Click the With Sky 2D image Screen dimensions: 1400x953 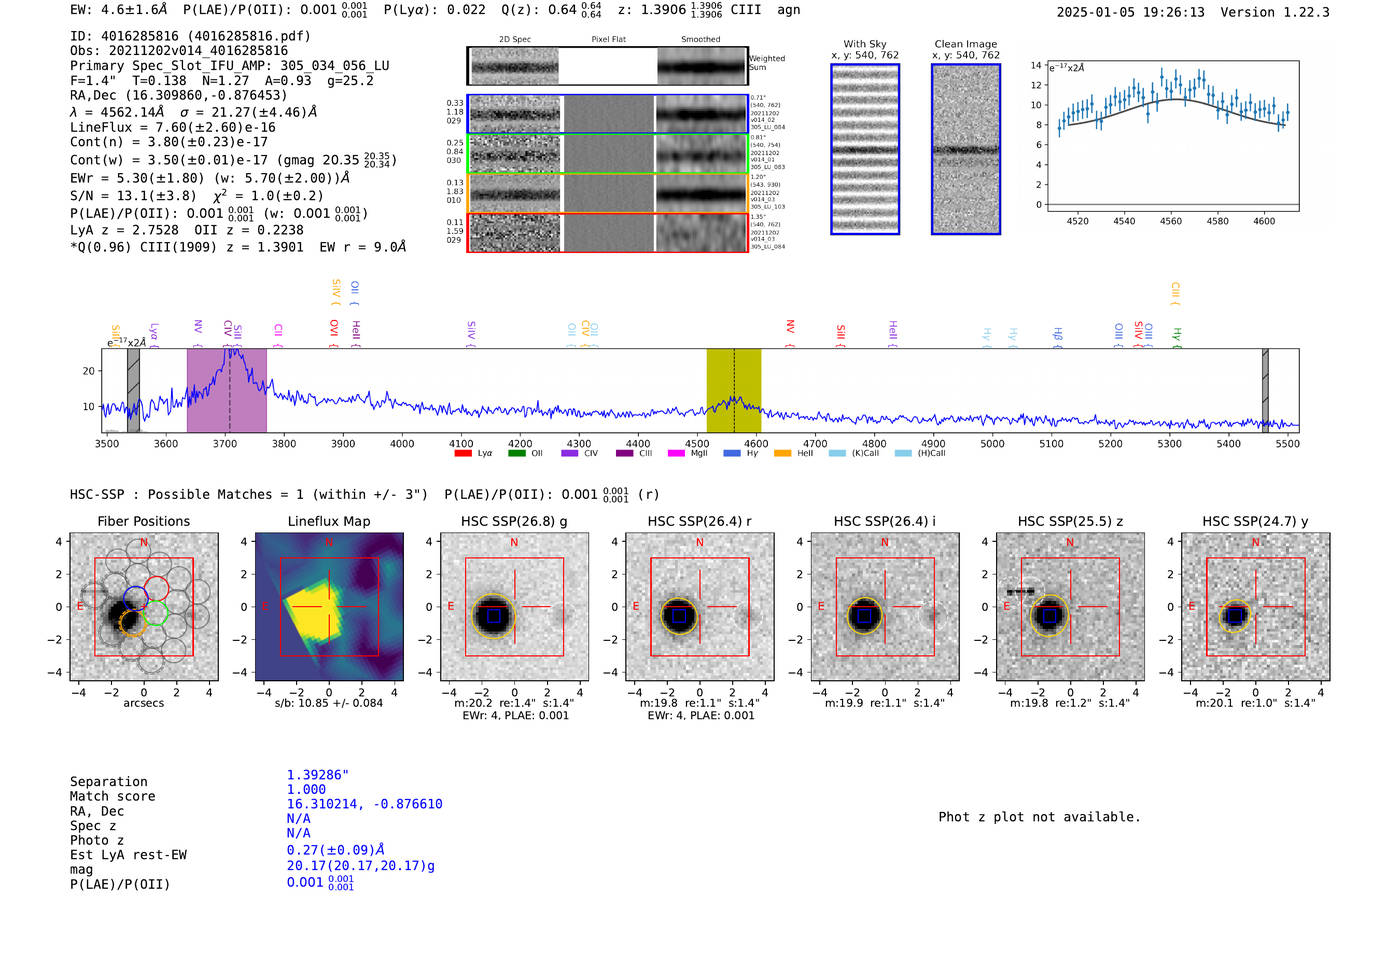click(x=865, y=149)
